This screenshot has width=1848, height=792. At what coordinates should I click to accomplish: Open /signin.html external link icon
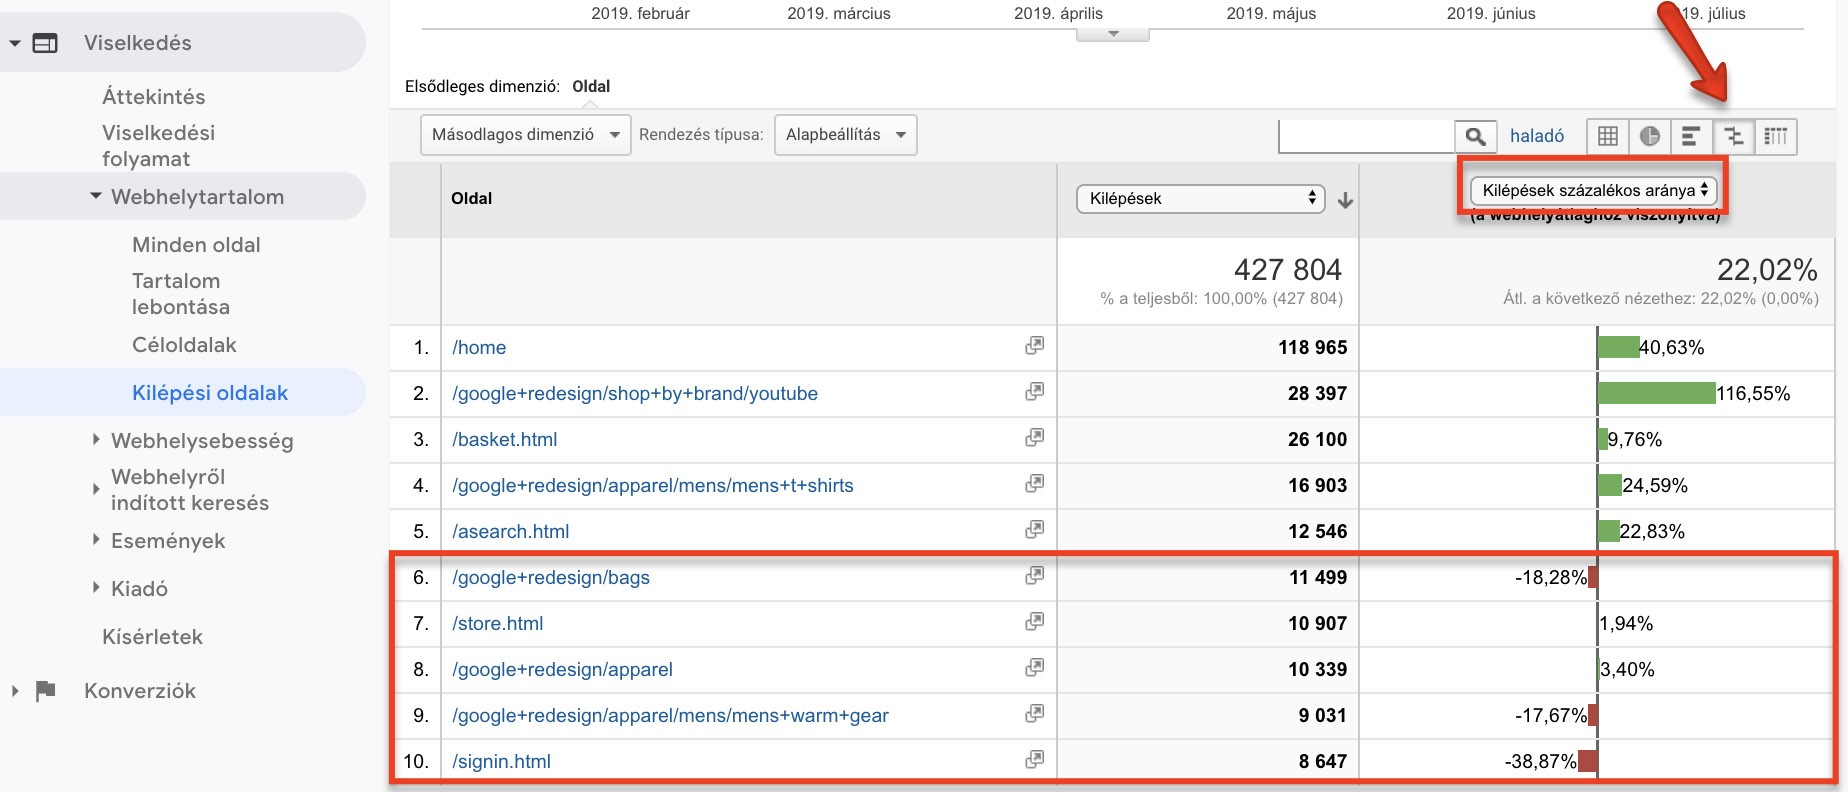click(1034, 759)
